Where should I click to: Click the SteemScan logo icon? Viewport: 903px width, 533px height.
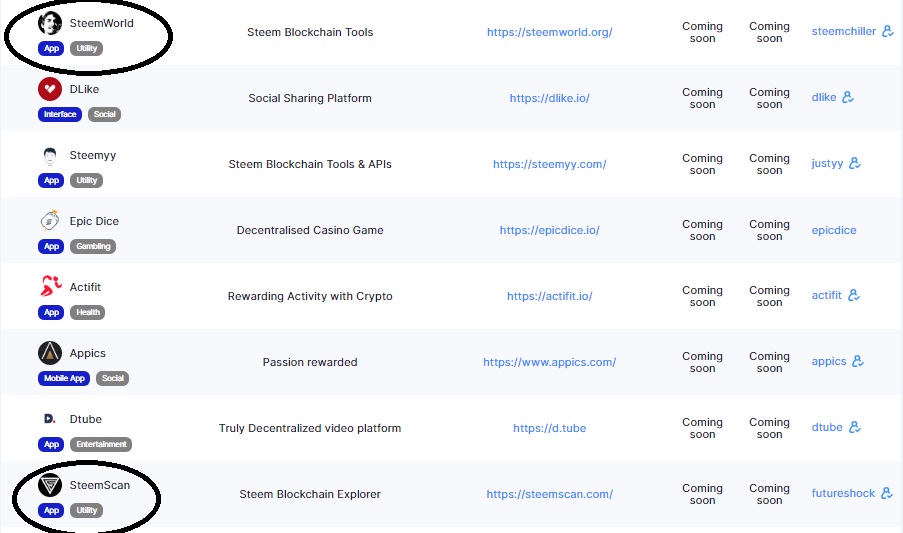(x=49, y=485)
